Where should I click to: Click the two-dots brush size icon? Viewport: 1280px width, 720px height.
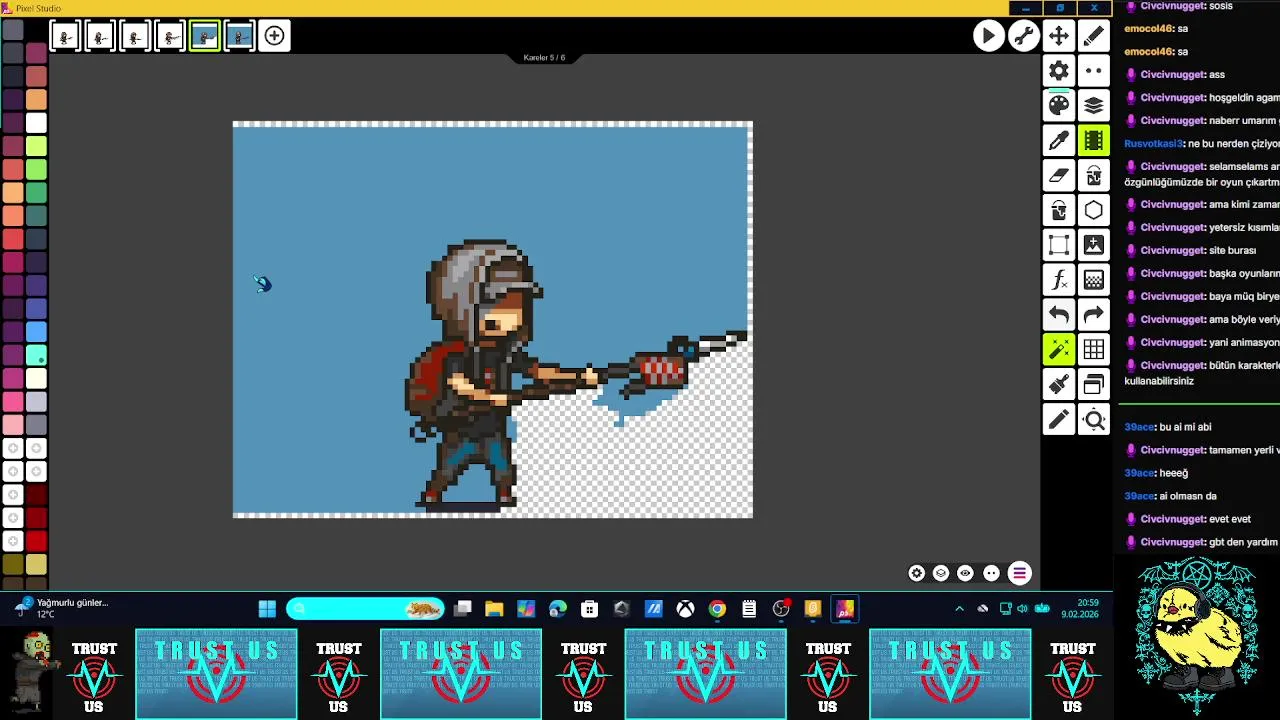pos(1094,70)
